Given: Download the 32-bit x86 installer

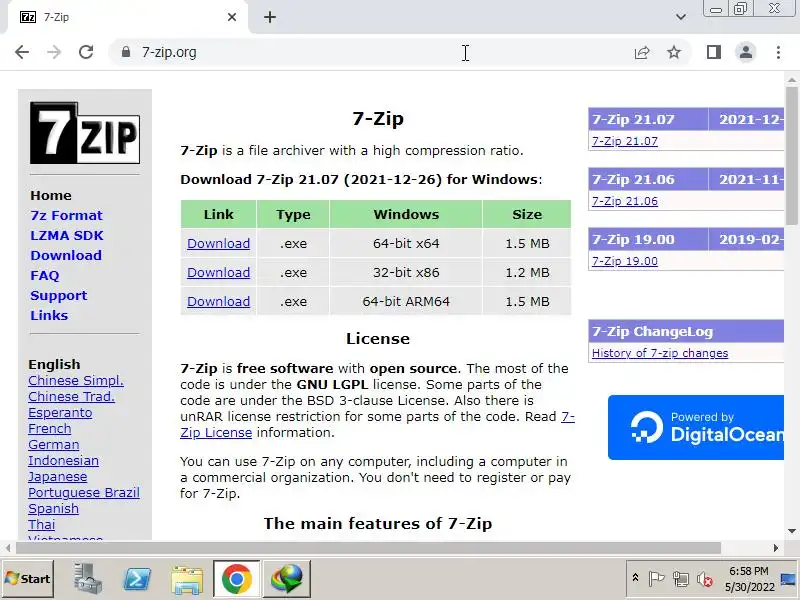Looking at the screenshot, I should pyautogui.click(x=218, y=272).
